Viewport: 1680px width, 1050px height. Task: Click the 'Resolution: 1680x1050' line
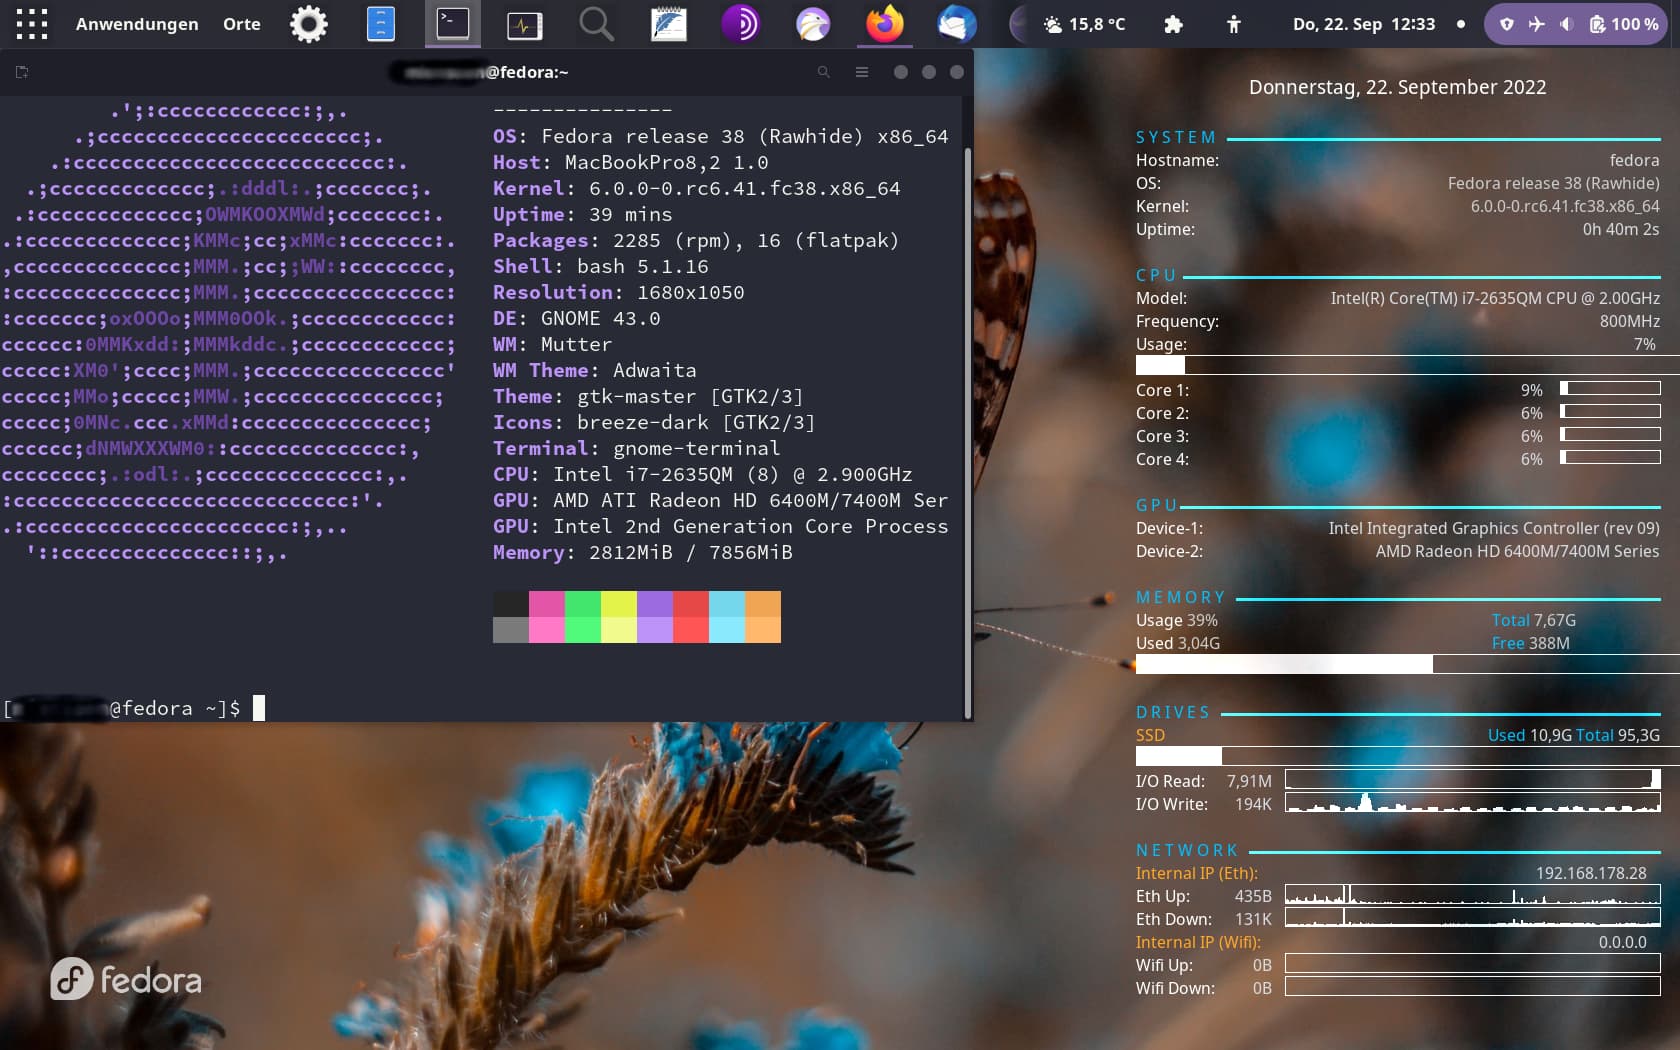618,292
